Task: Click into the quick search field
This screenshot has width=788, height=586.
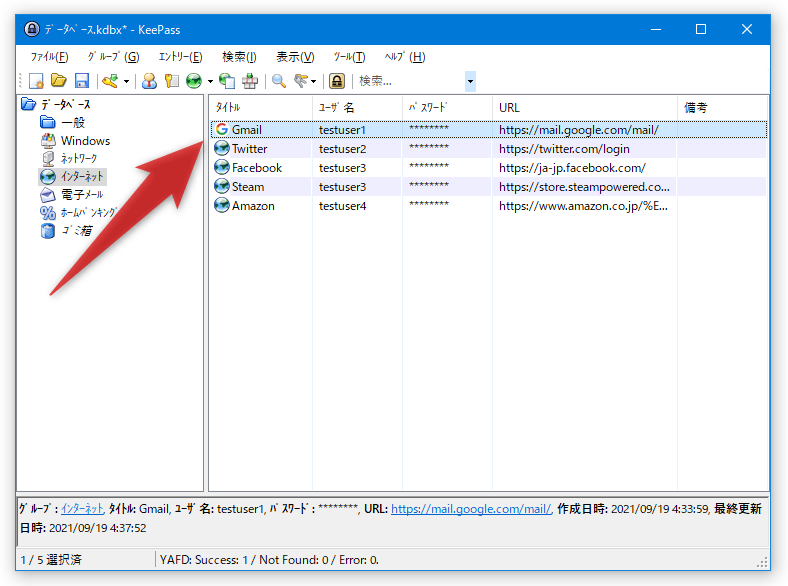Action: [411, 81]
